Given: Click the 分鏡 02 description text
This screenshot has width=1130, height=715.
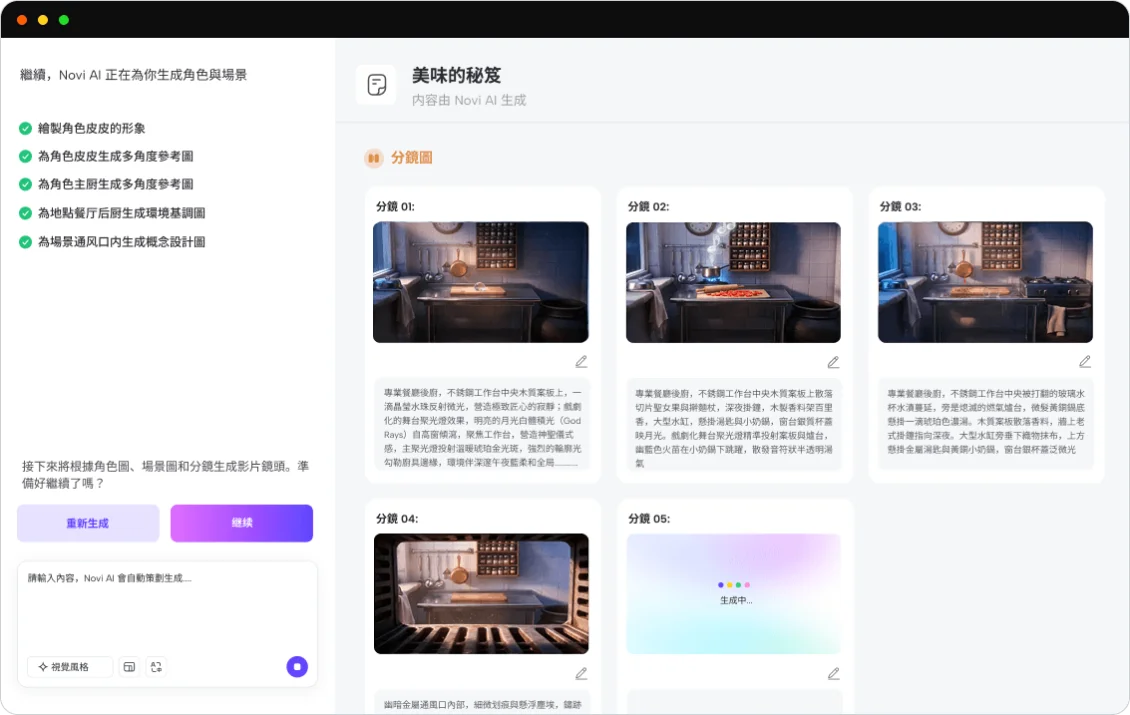Looking at the screenshot, I should pos(734,427).
